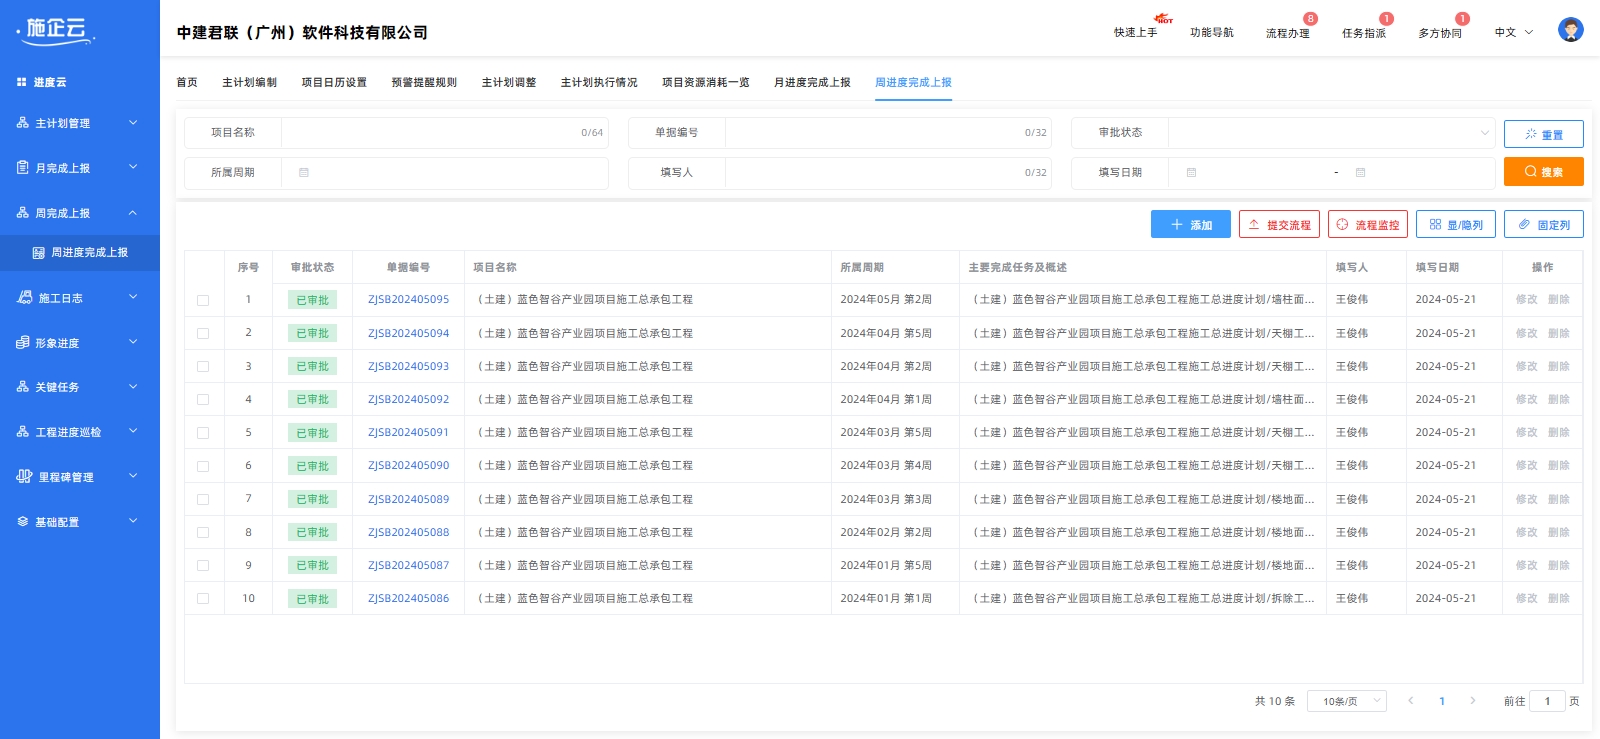Open the 10条/页 page size dropdown
This screenshot has height=739, width=1600.
(1348, 701)
